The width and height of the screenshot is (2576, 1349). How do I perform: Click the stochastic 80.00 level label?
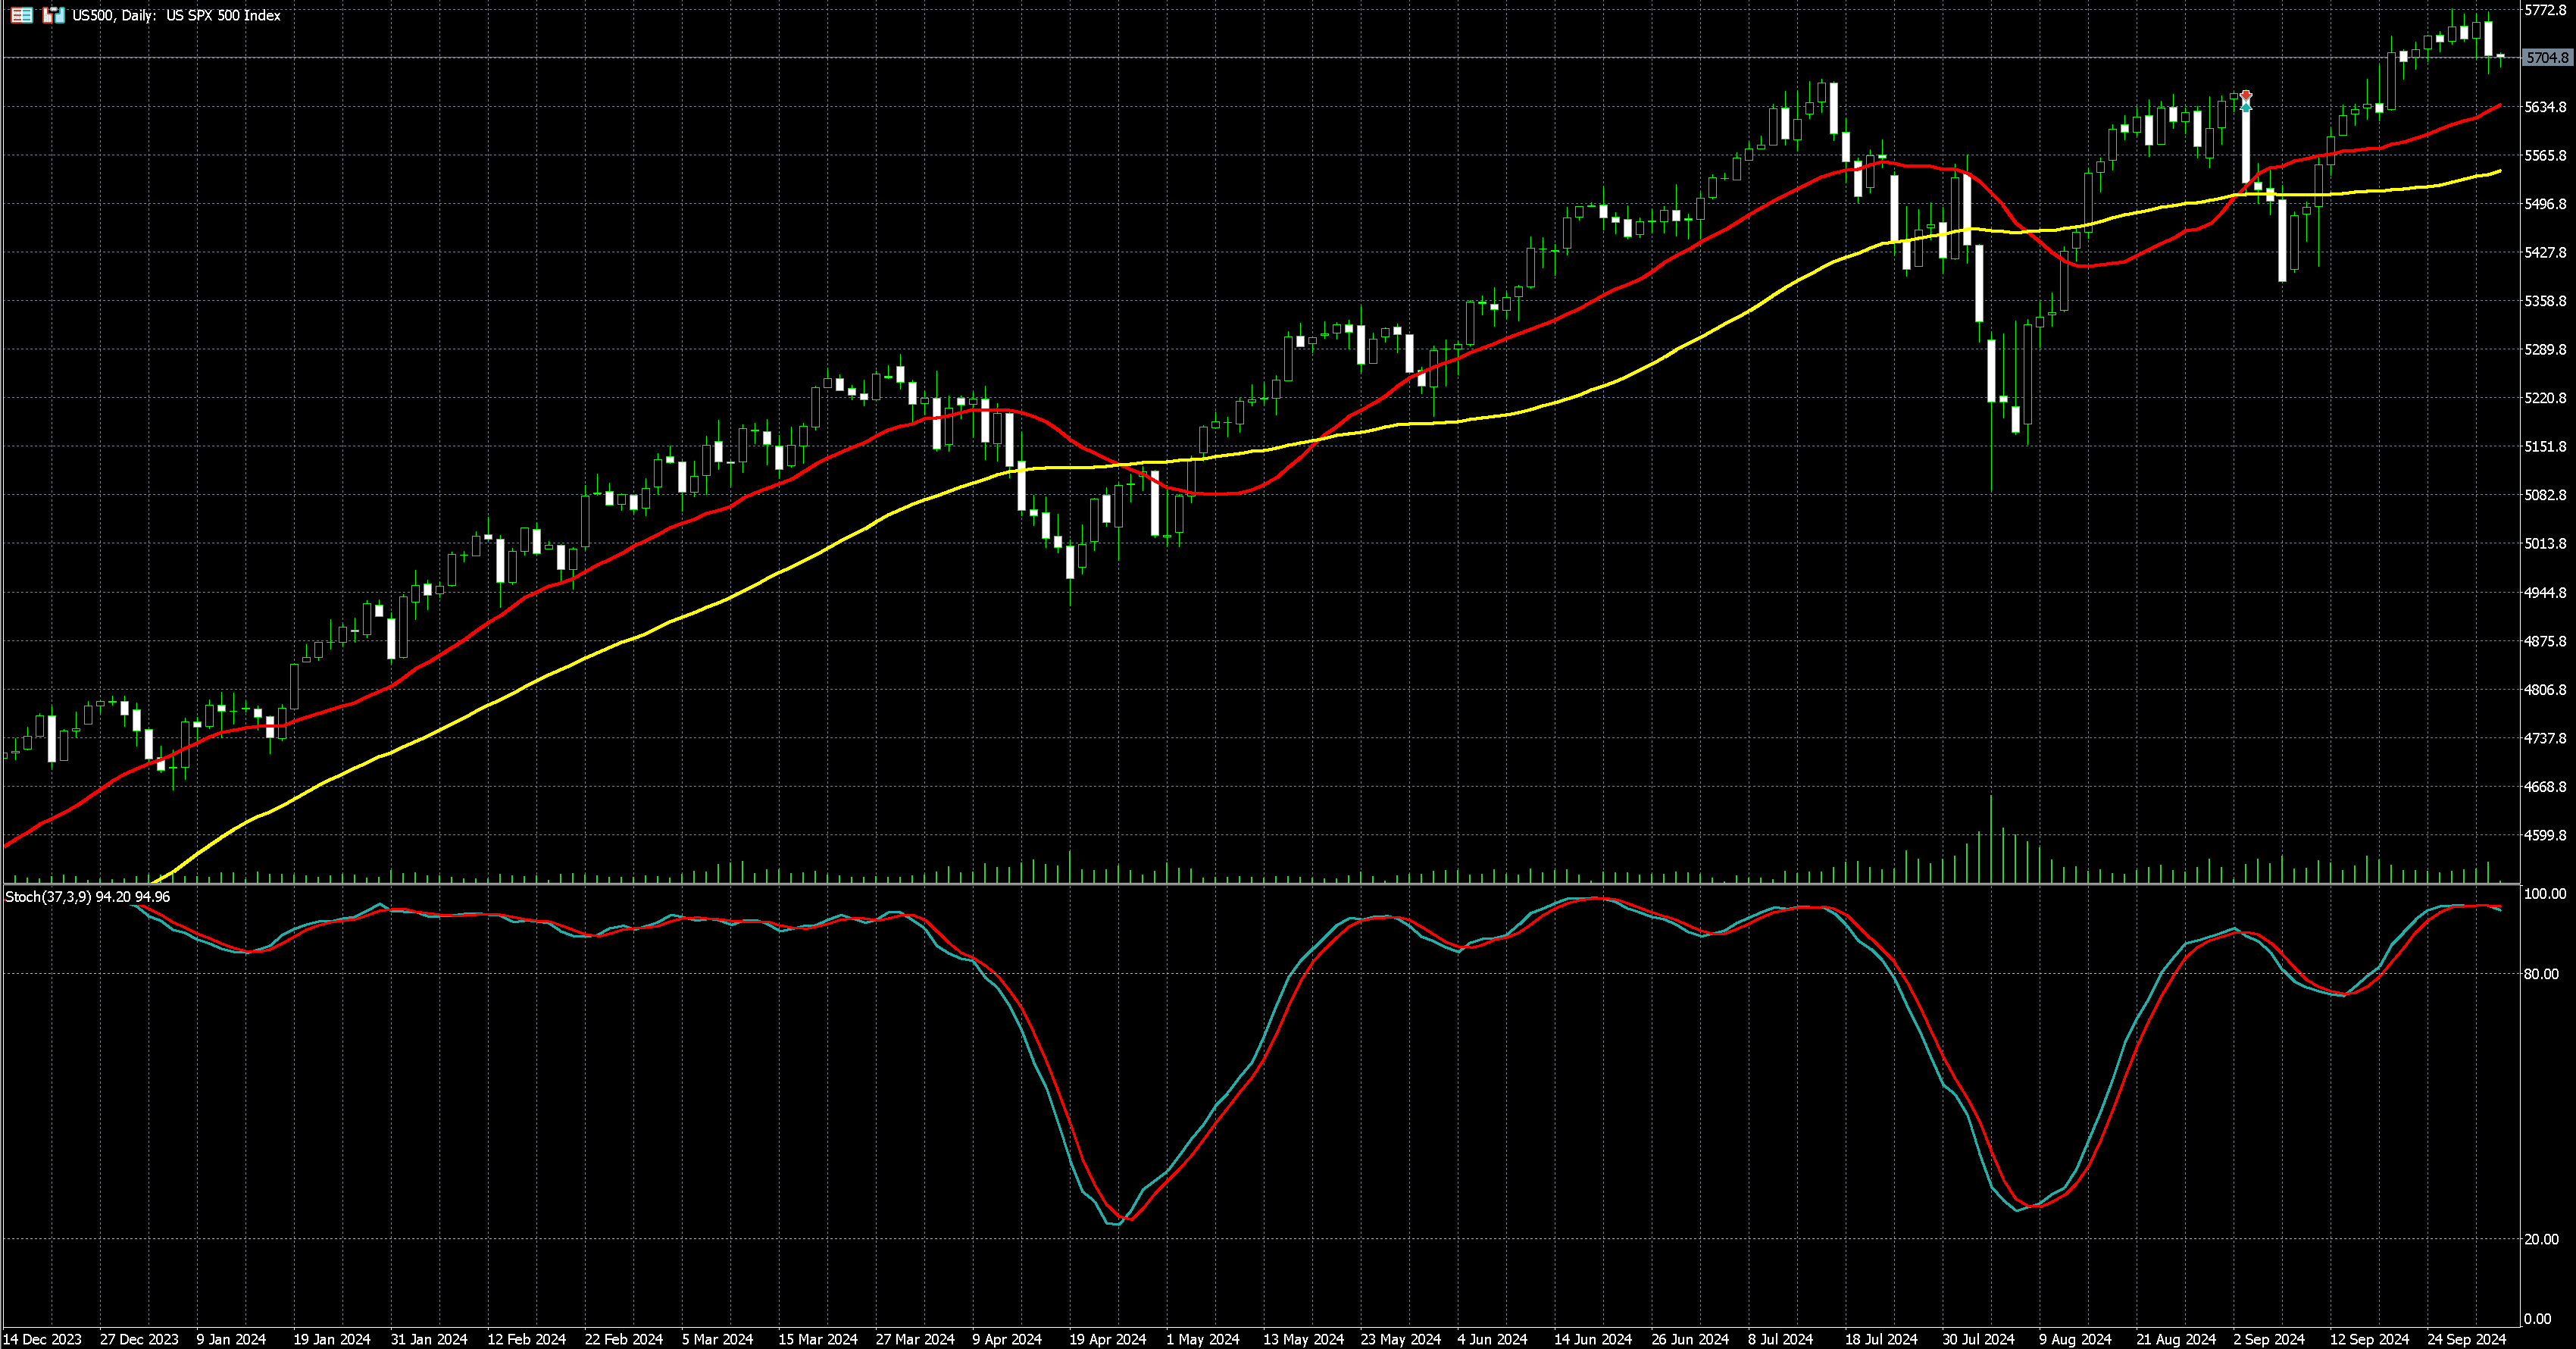[x=2541, y=974]
